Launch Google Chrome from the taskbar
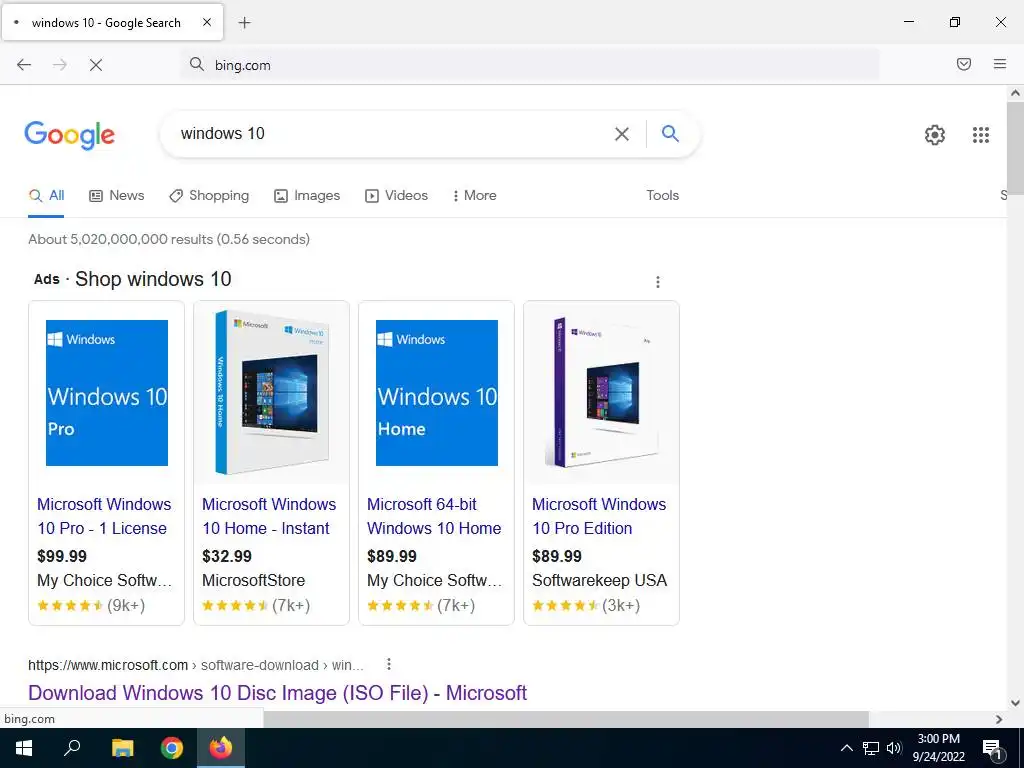Screen dimensions: 1024x768 (x=172, y=748)
